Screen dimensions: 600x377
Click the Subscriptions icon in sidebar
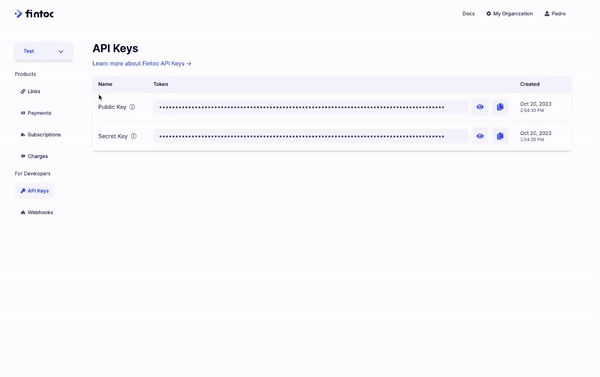[x=23, y=135]
